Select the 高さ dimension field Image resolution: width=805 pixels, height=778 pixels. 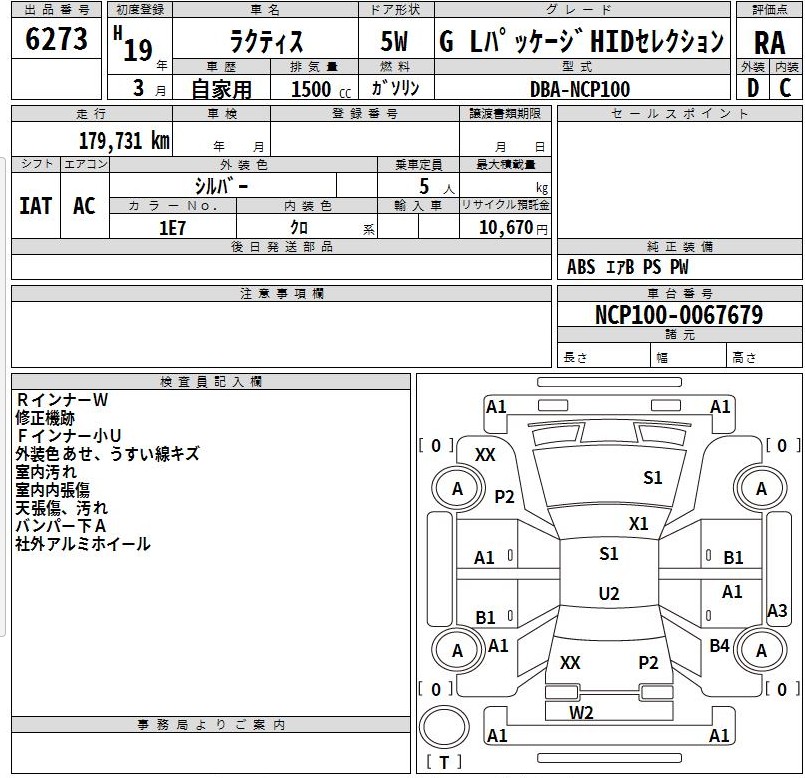pos(764,355)
